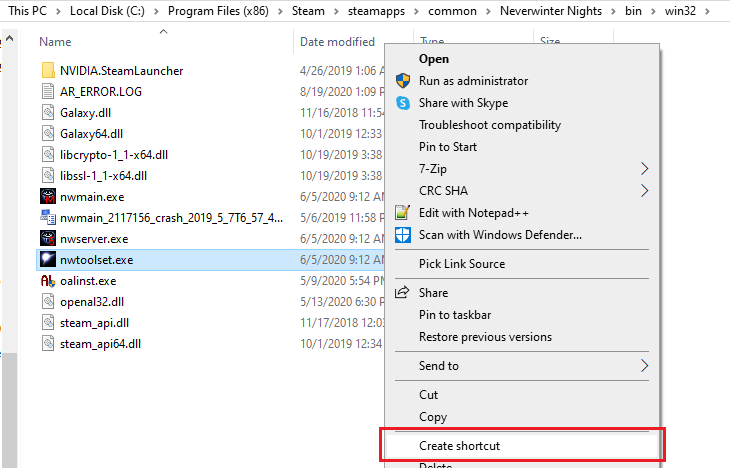The width and height of the screenshot is (730, 468).
Task: Go to steamapps folder breadcrumb
Action: pos(376,11)
